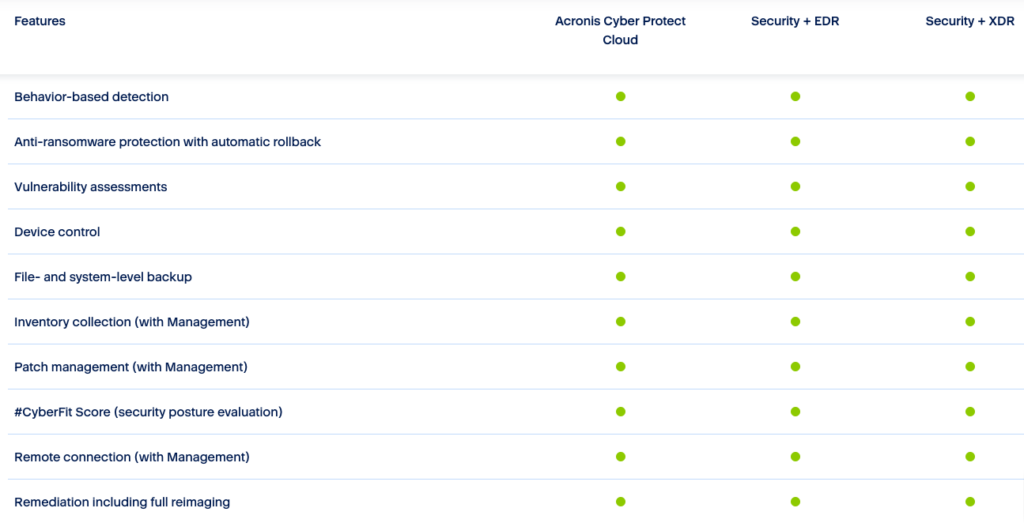1024x523 pixels.
Task: Click the Device control feature label
Action: pos(57,232)
